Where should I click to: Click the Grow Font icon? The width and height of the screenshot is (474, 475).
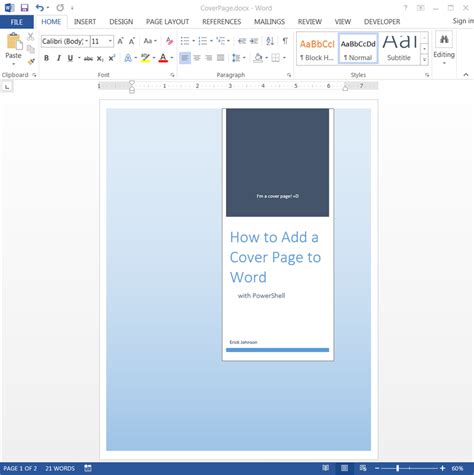[x=120, y=41]
